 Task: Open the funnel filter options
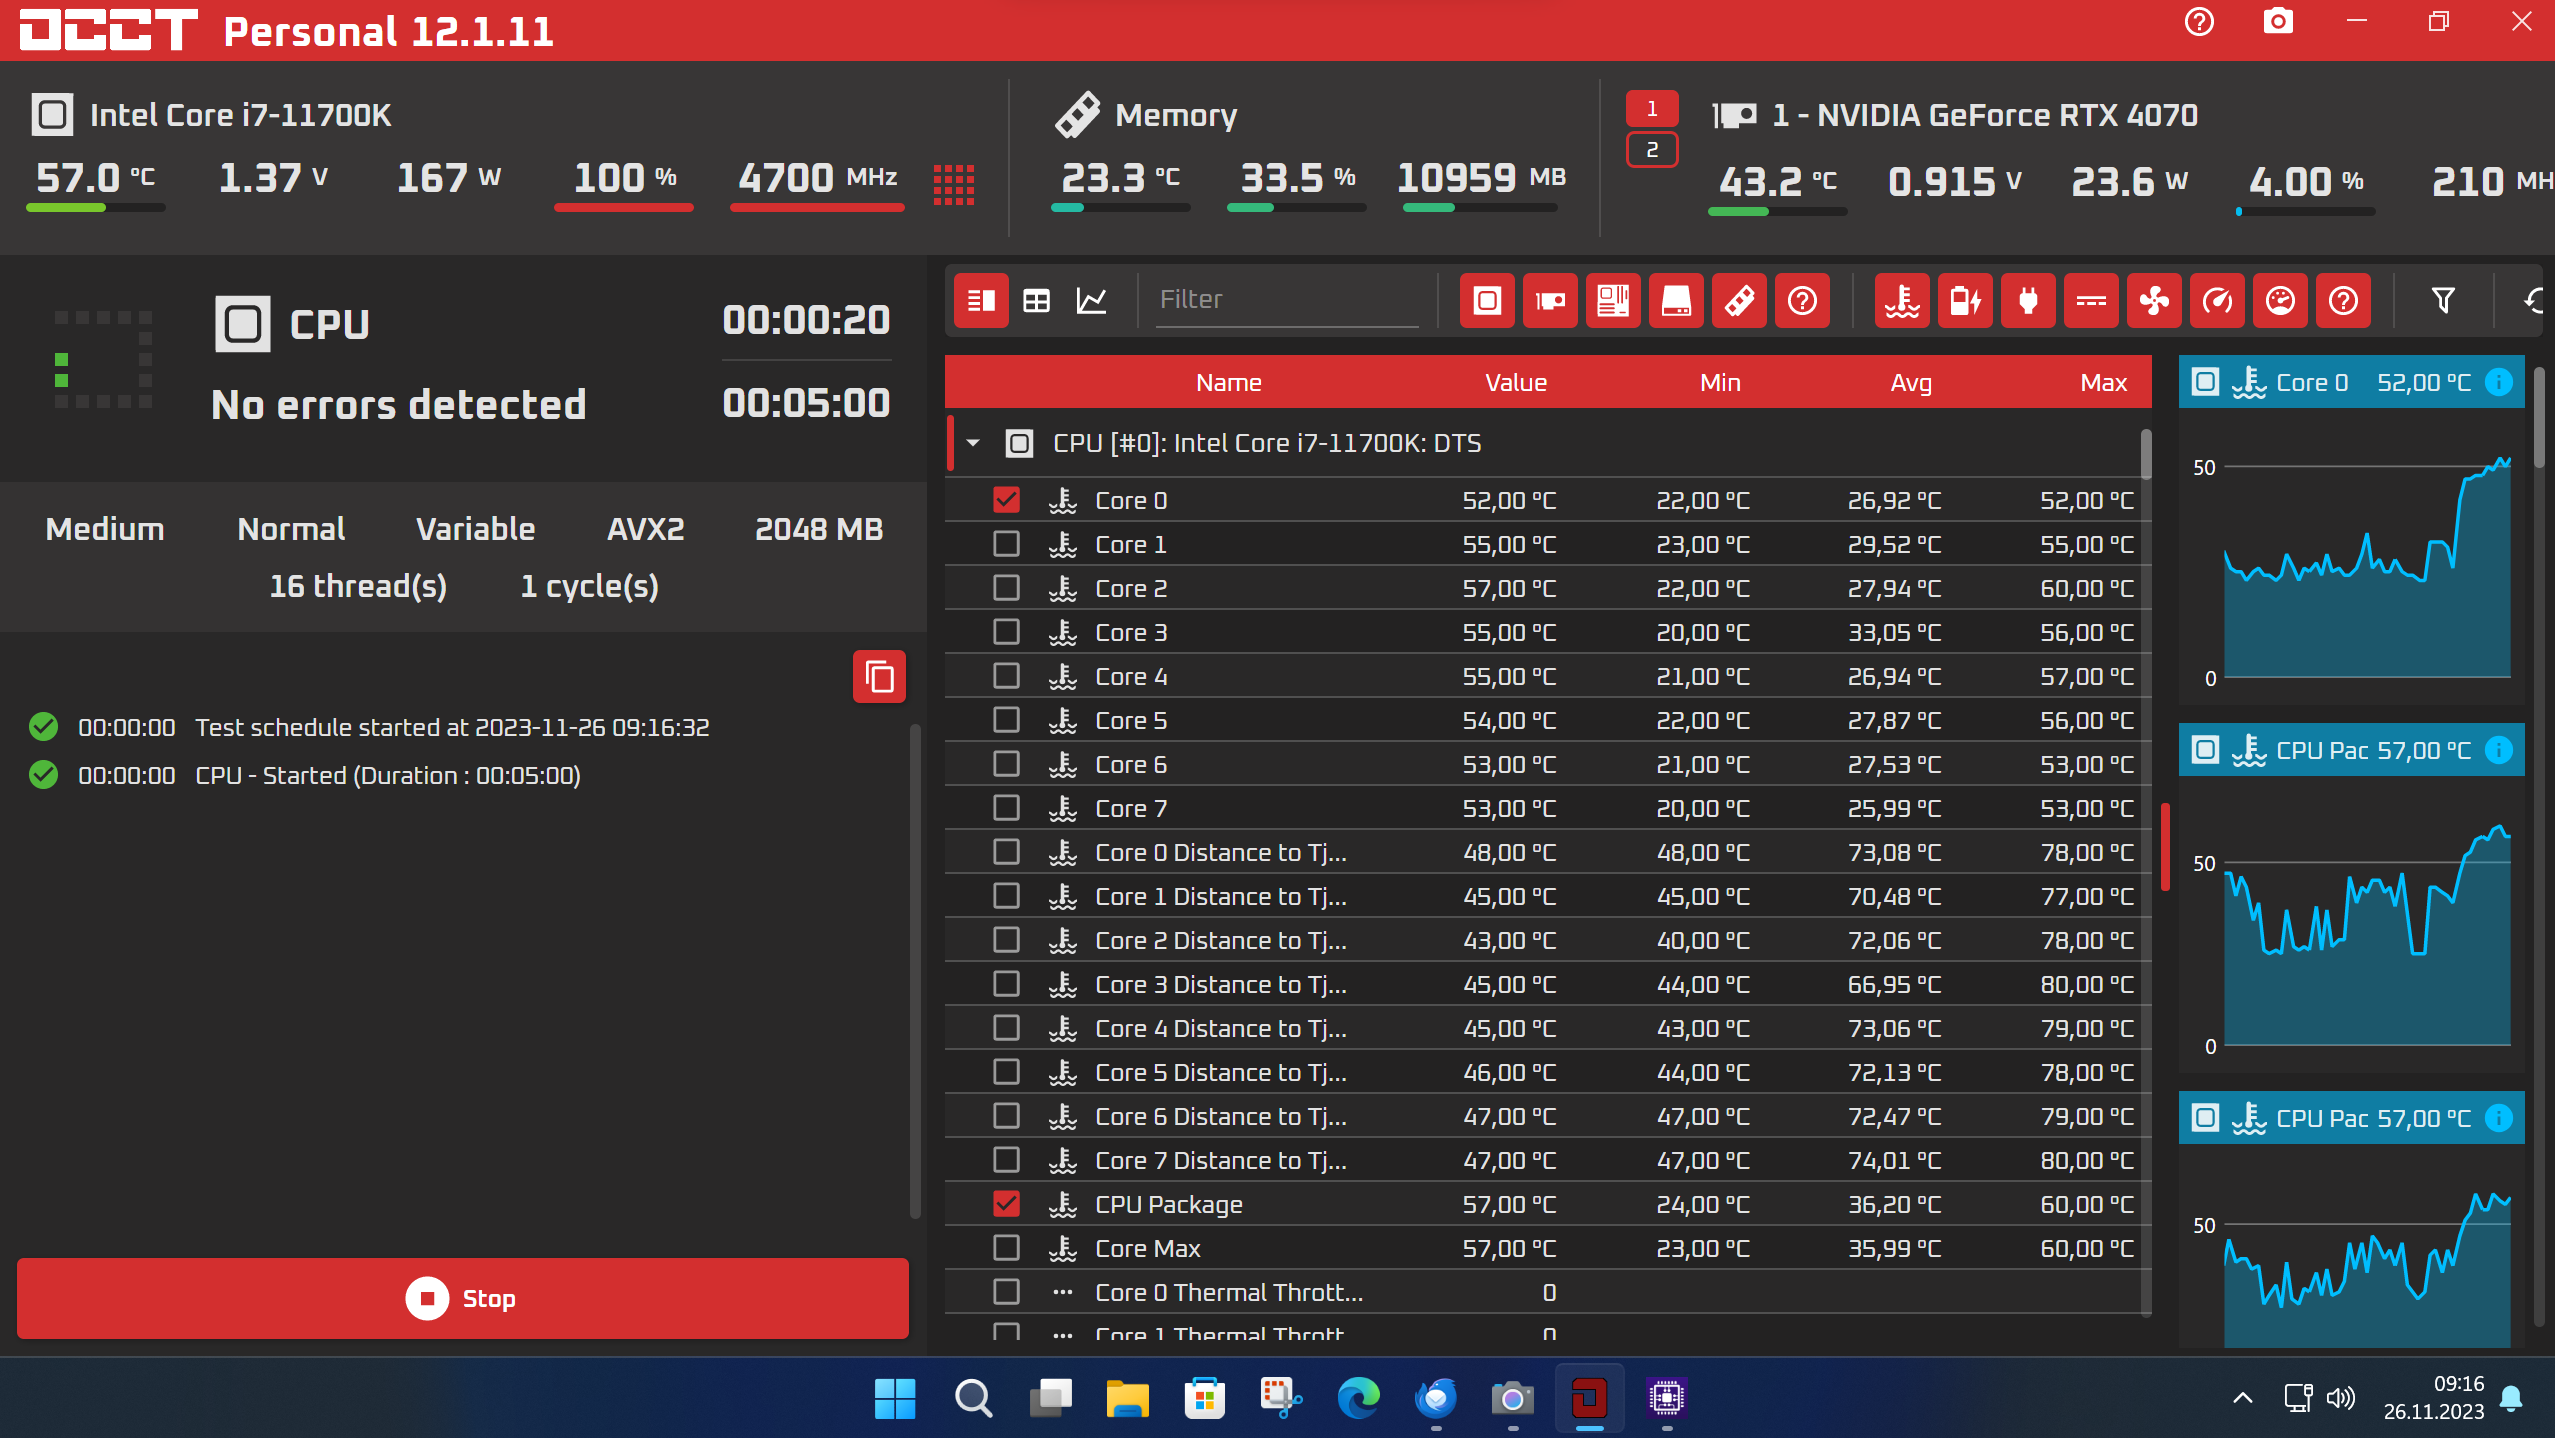[2442, 300]
